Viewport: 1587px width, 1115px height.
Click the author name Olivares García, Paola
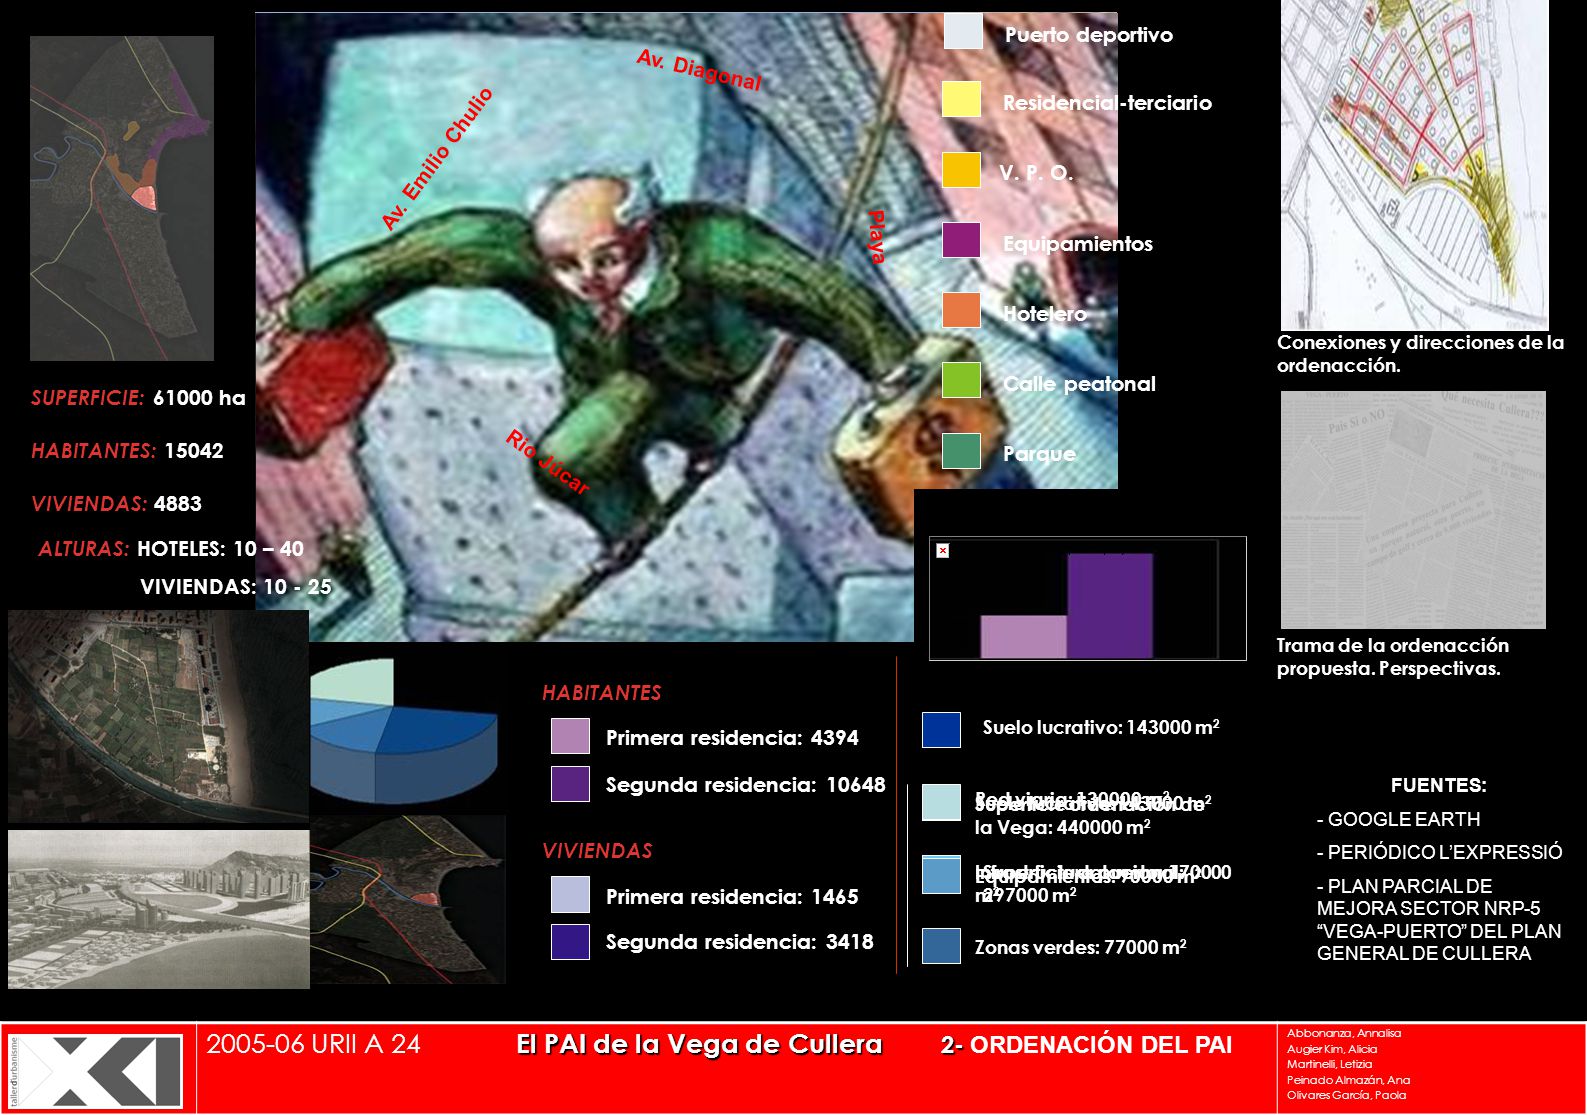(x=1346, y=1095)
